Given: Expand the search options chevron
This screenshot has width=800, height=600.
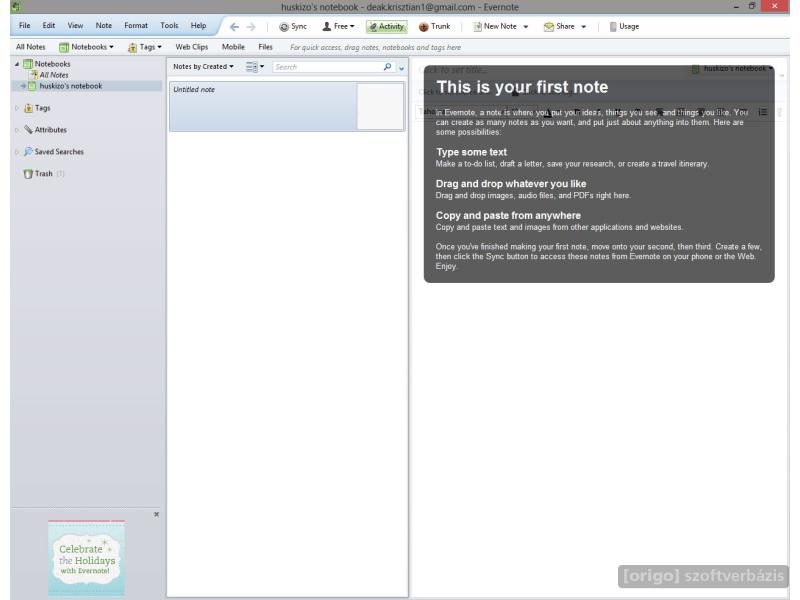Looking at the screenshot, I should click(402, 67).
